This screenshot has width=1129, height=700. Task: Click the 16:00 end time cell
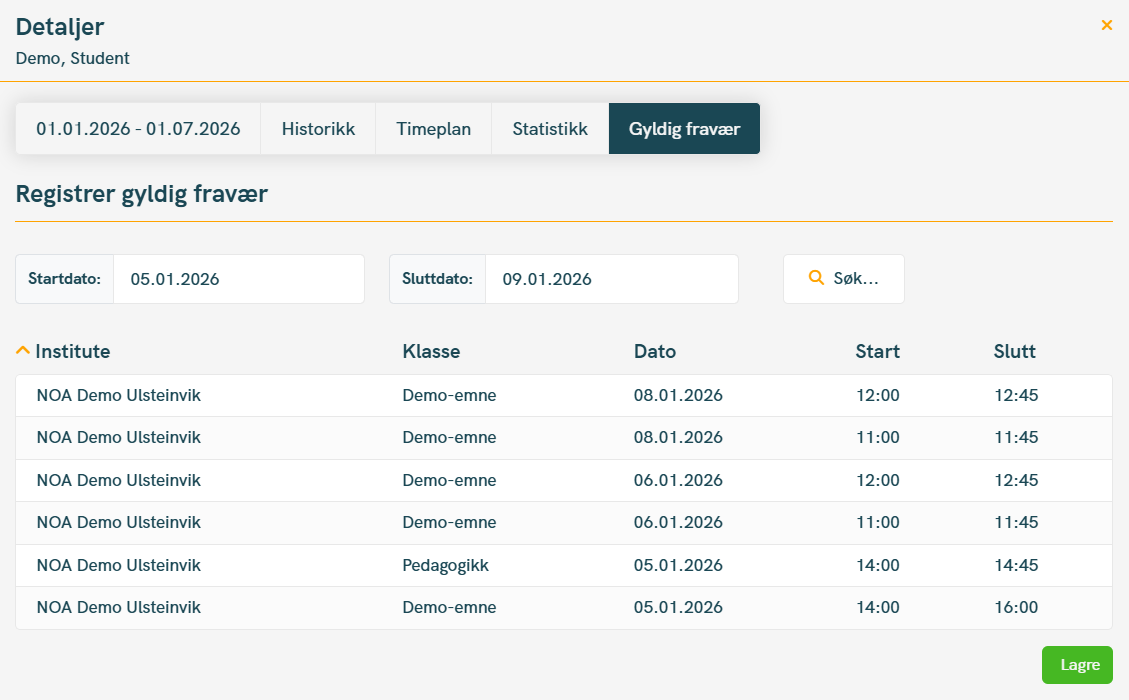[x=1016, y=607]
